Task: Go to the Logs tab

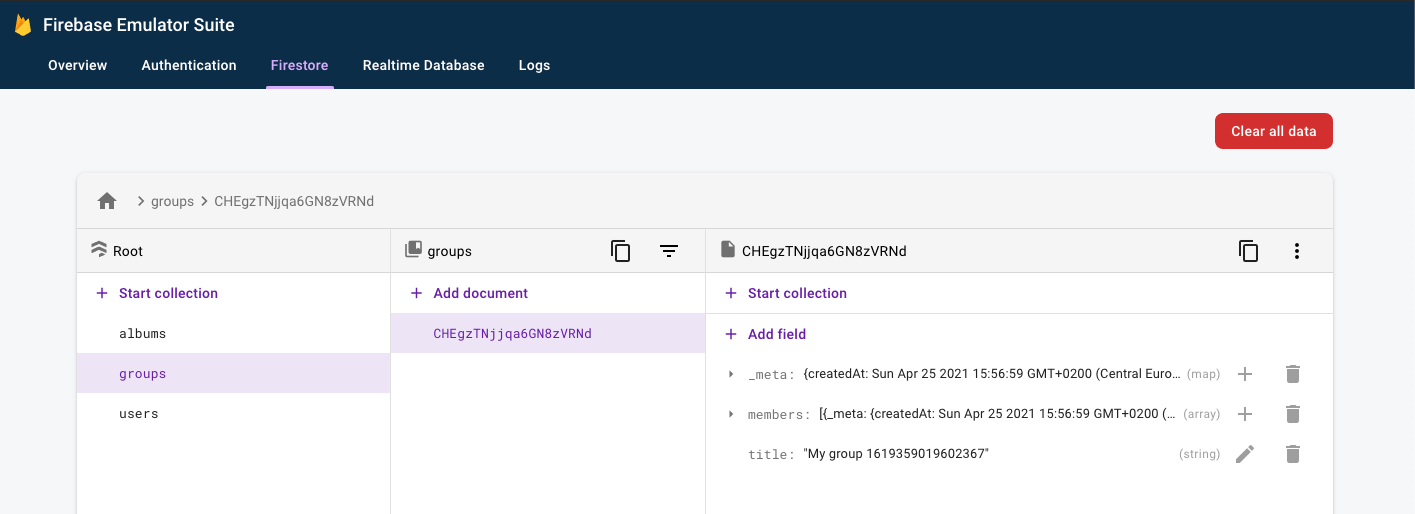Action: coord(534,65)
